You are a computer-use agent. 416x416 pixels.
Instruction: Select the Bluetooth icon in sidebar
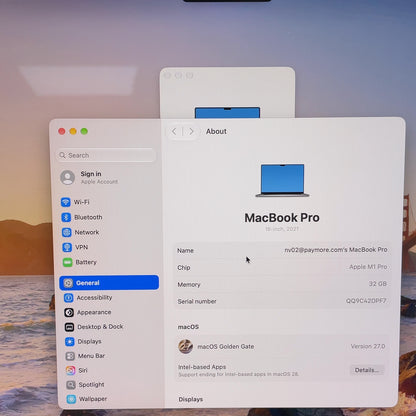coord(66,217)
